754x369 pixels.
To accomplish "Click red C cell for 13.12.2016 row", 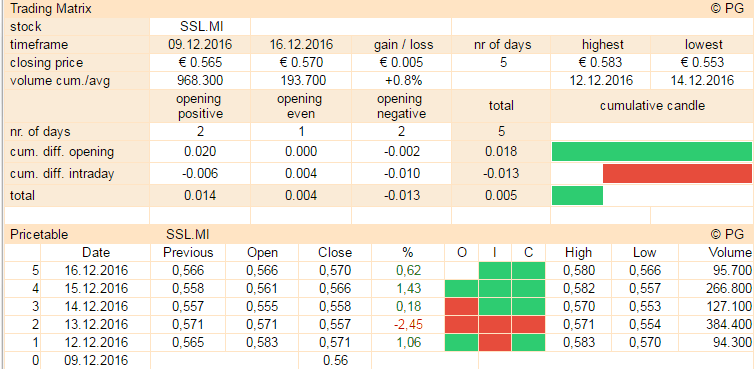I will coord(528,325).
